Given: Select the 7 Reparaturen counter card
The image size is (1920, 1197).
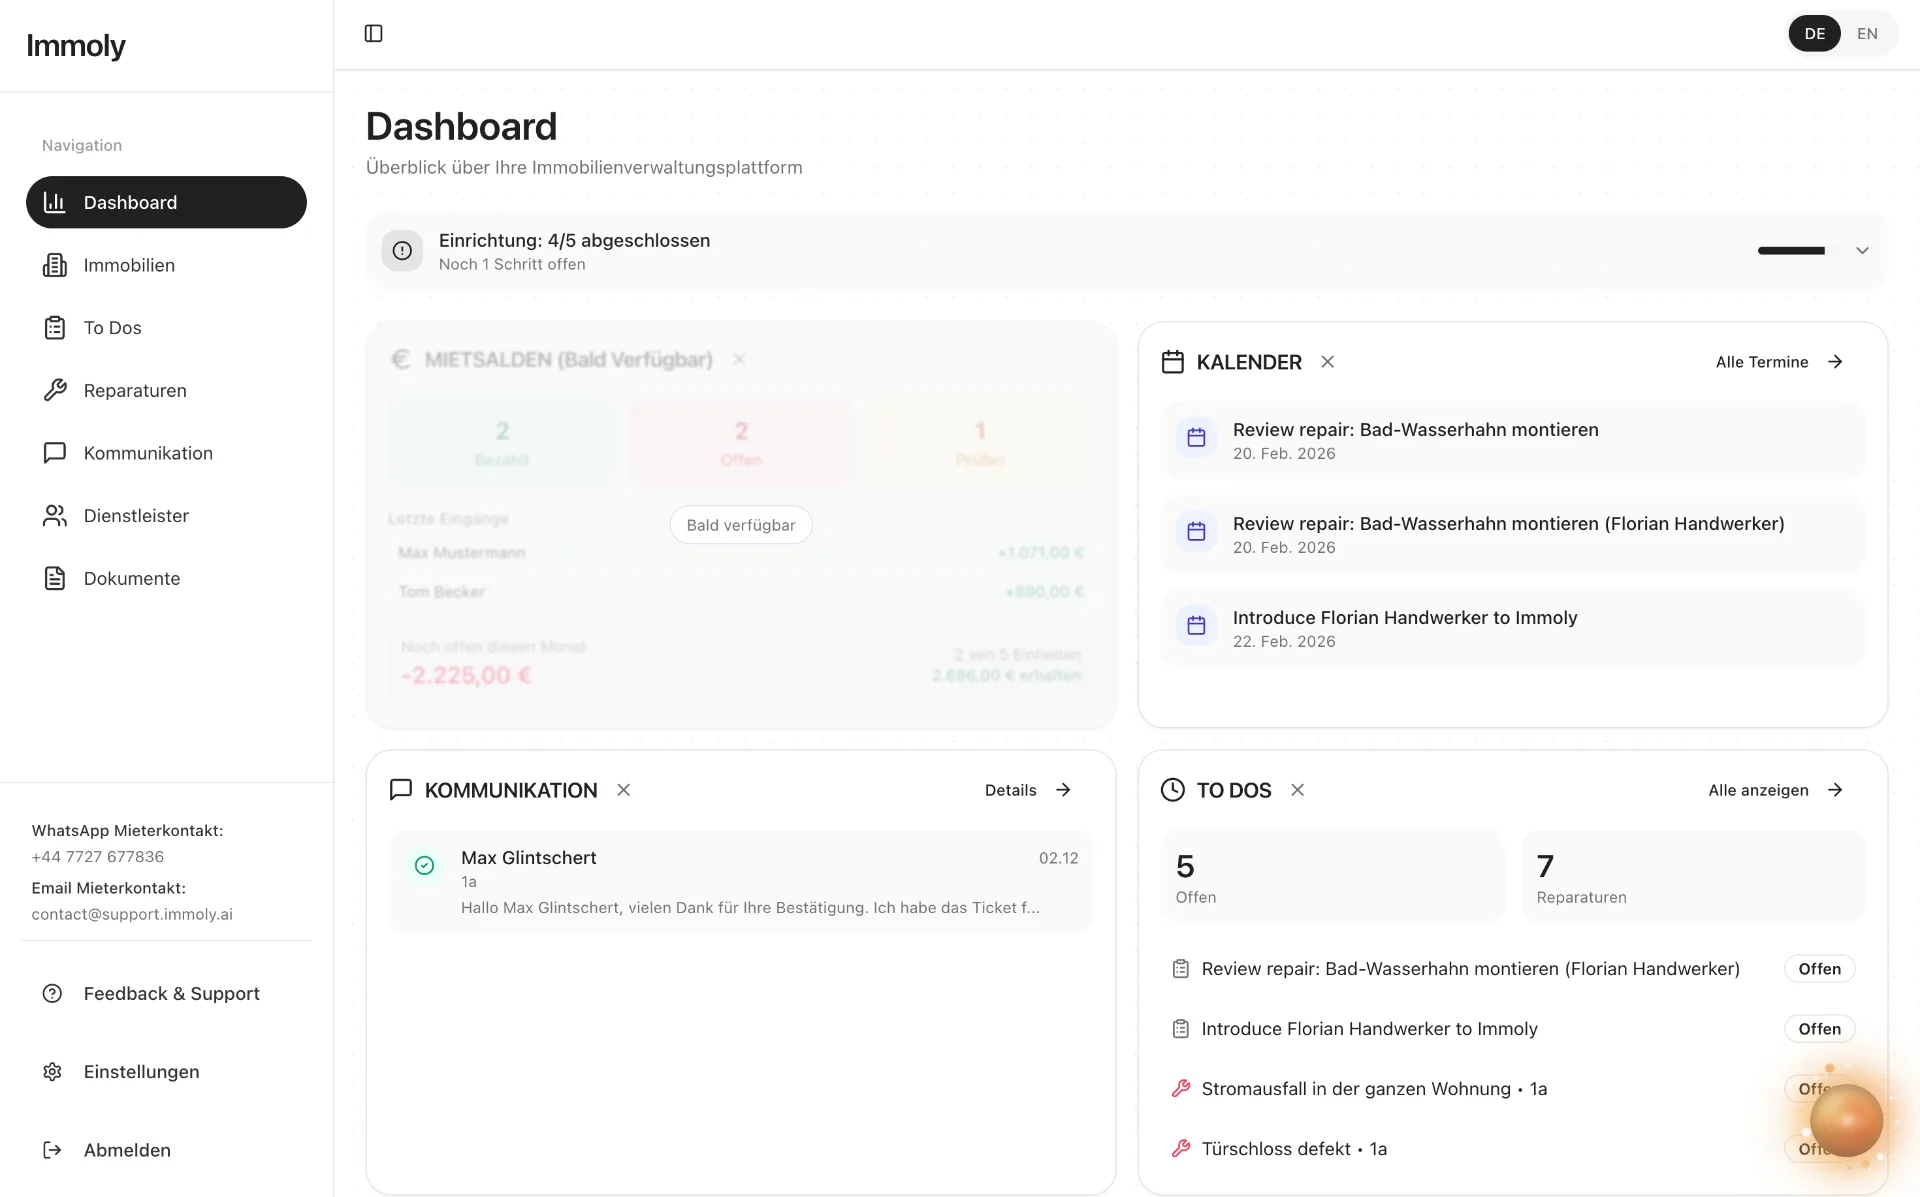Looking at the screenshot, I should pyautogui.click(x=1693, y=876).
